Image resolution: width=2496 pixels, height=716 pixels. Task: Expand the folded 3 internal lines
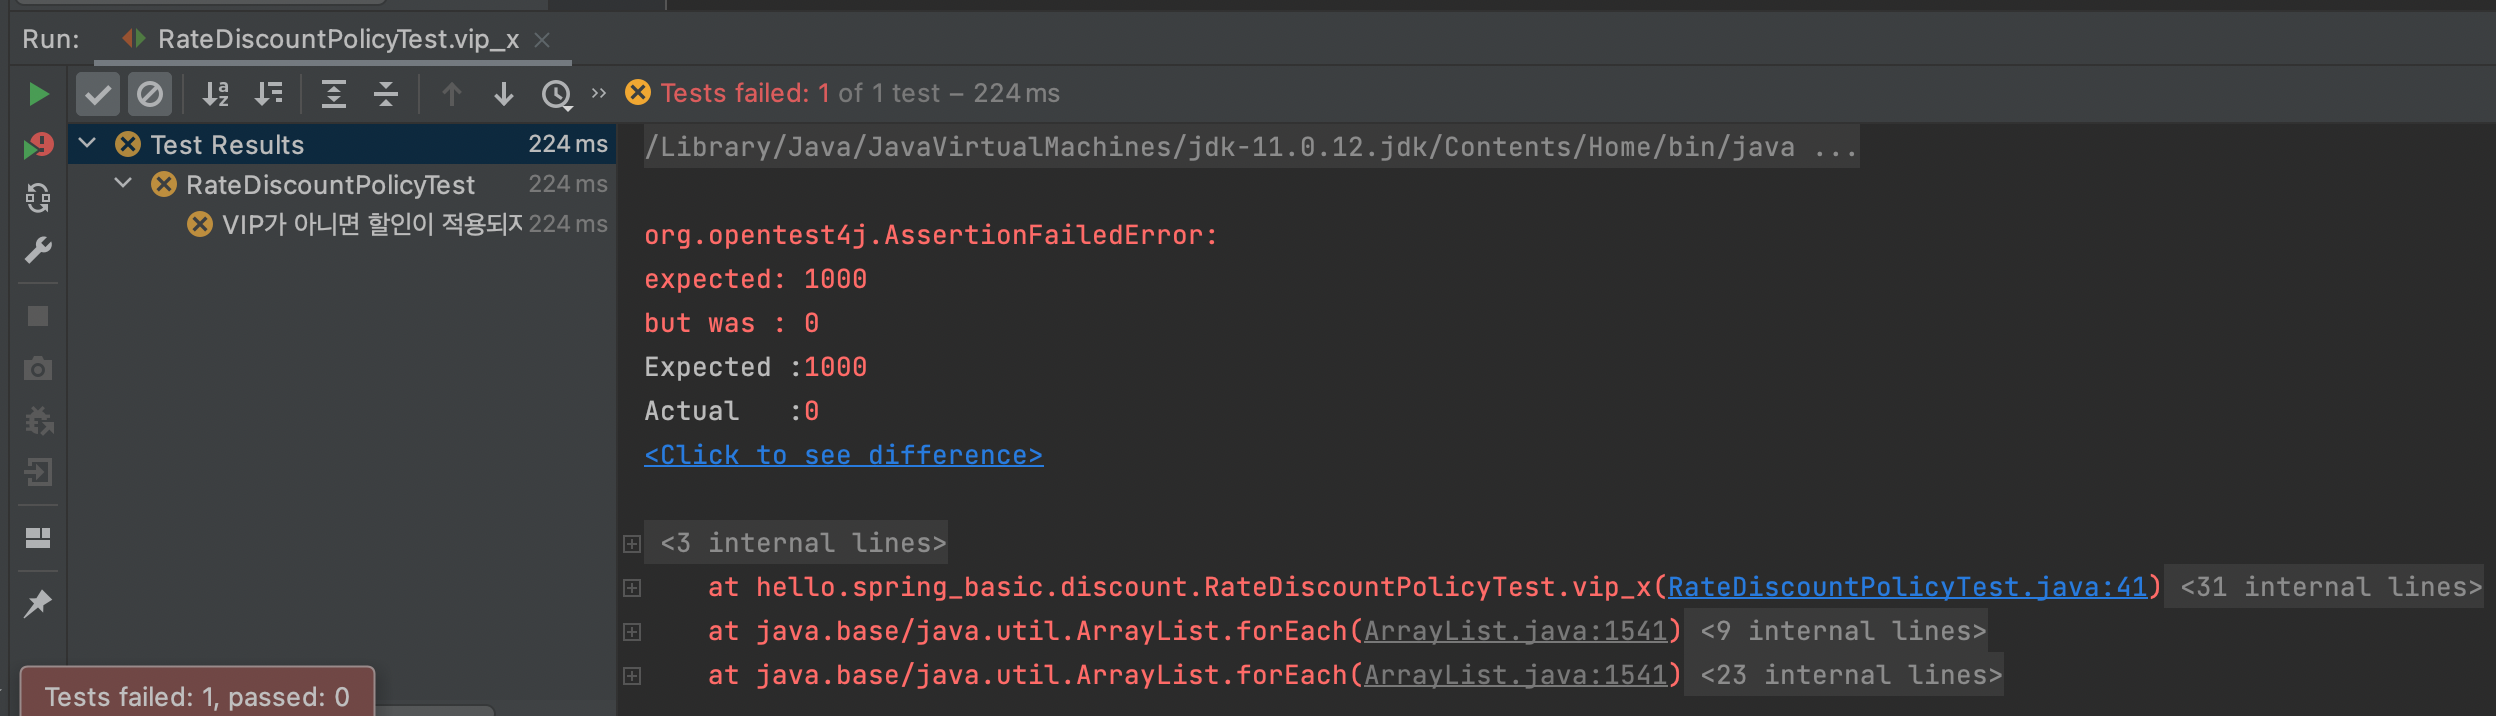click(632, 543)
